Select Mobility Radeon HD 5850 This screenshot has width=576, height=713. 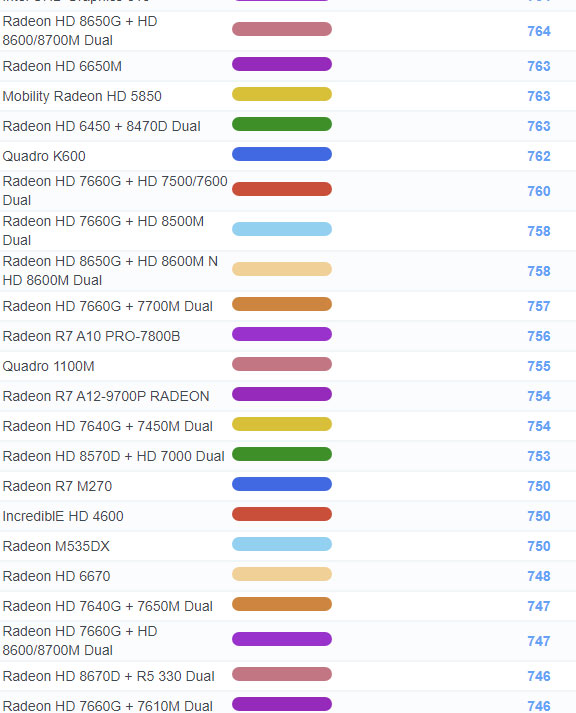point(82,96)
